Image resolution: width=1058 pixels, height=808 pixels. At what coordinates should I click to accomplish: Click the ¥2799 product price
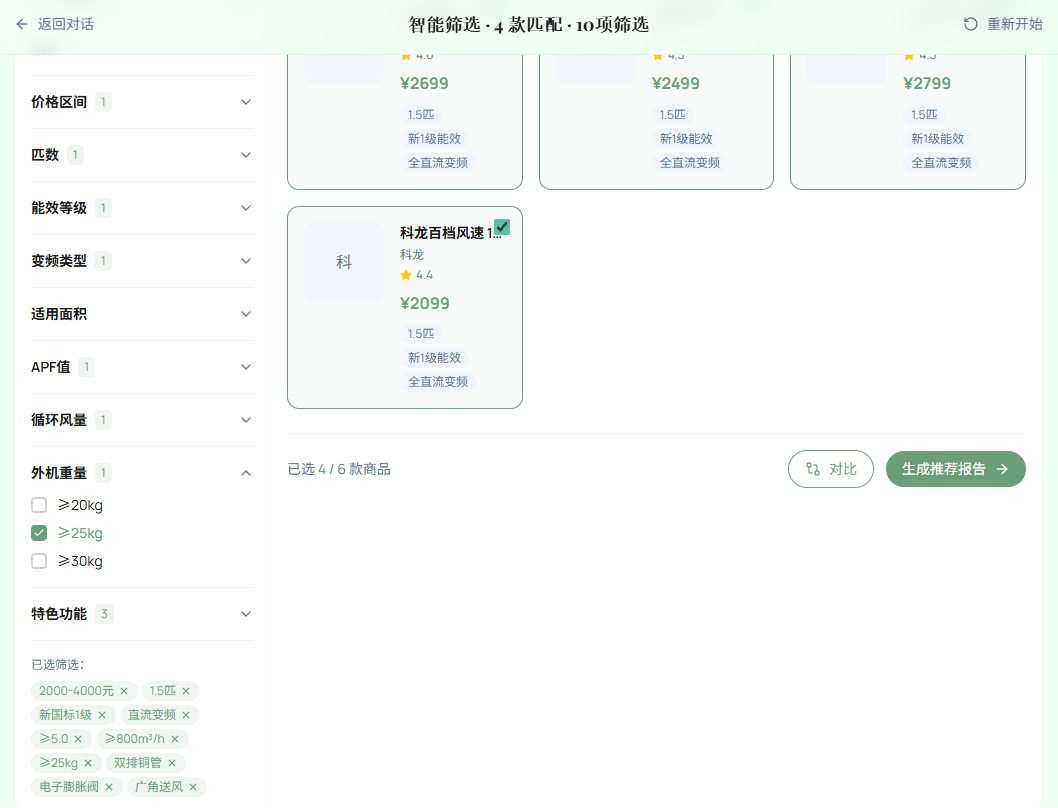point(927,84)
